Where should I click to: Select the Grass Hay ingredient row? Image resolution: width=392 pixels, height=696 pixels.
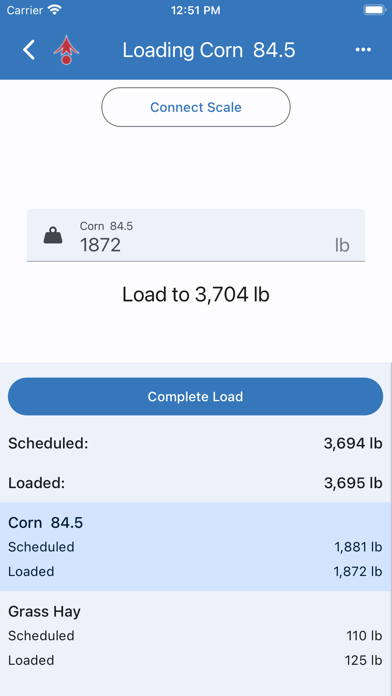click(196, 636)
